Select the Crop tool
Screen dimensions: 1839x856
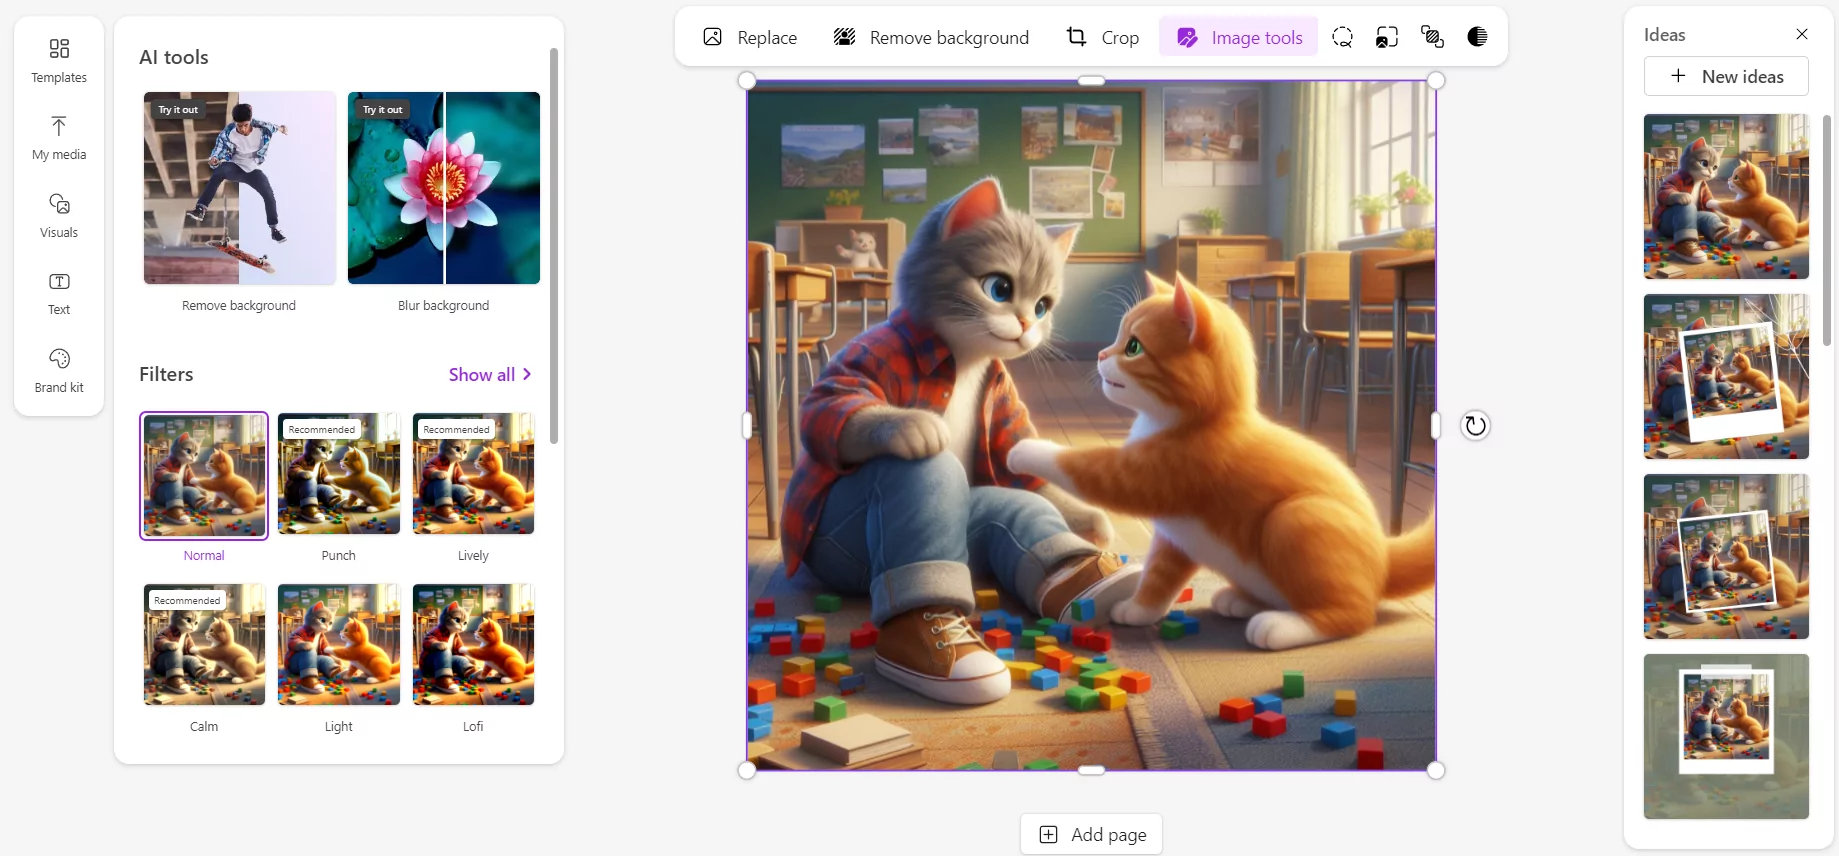tap(1102, 37)
